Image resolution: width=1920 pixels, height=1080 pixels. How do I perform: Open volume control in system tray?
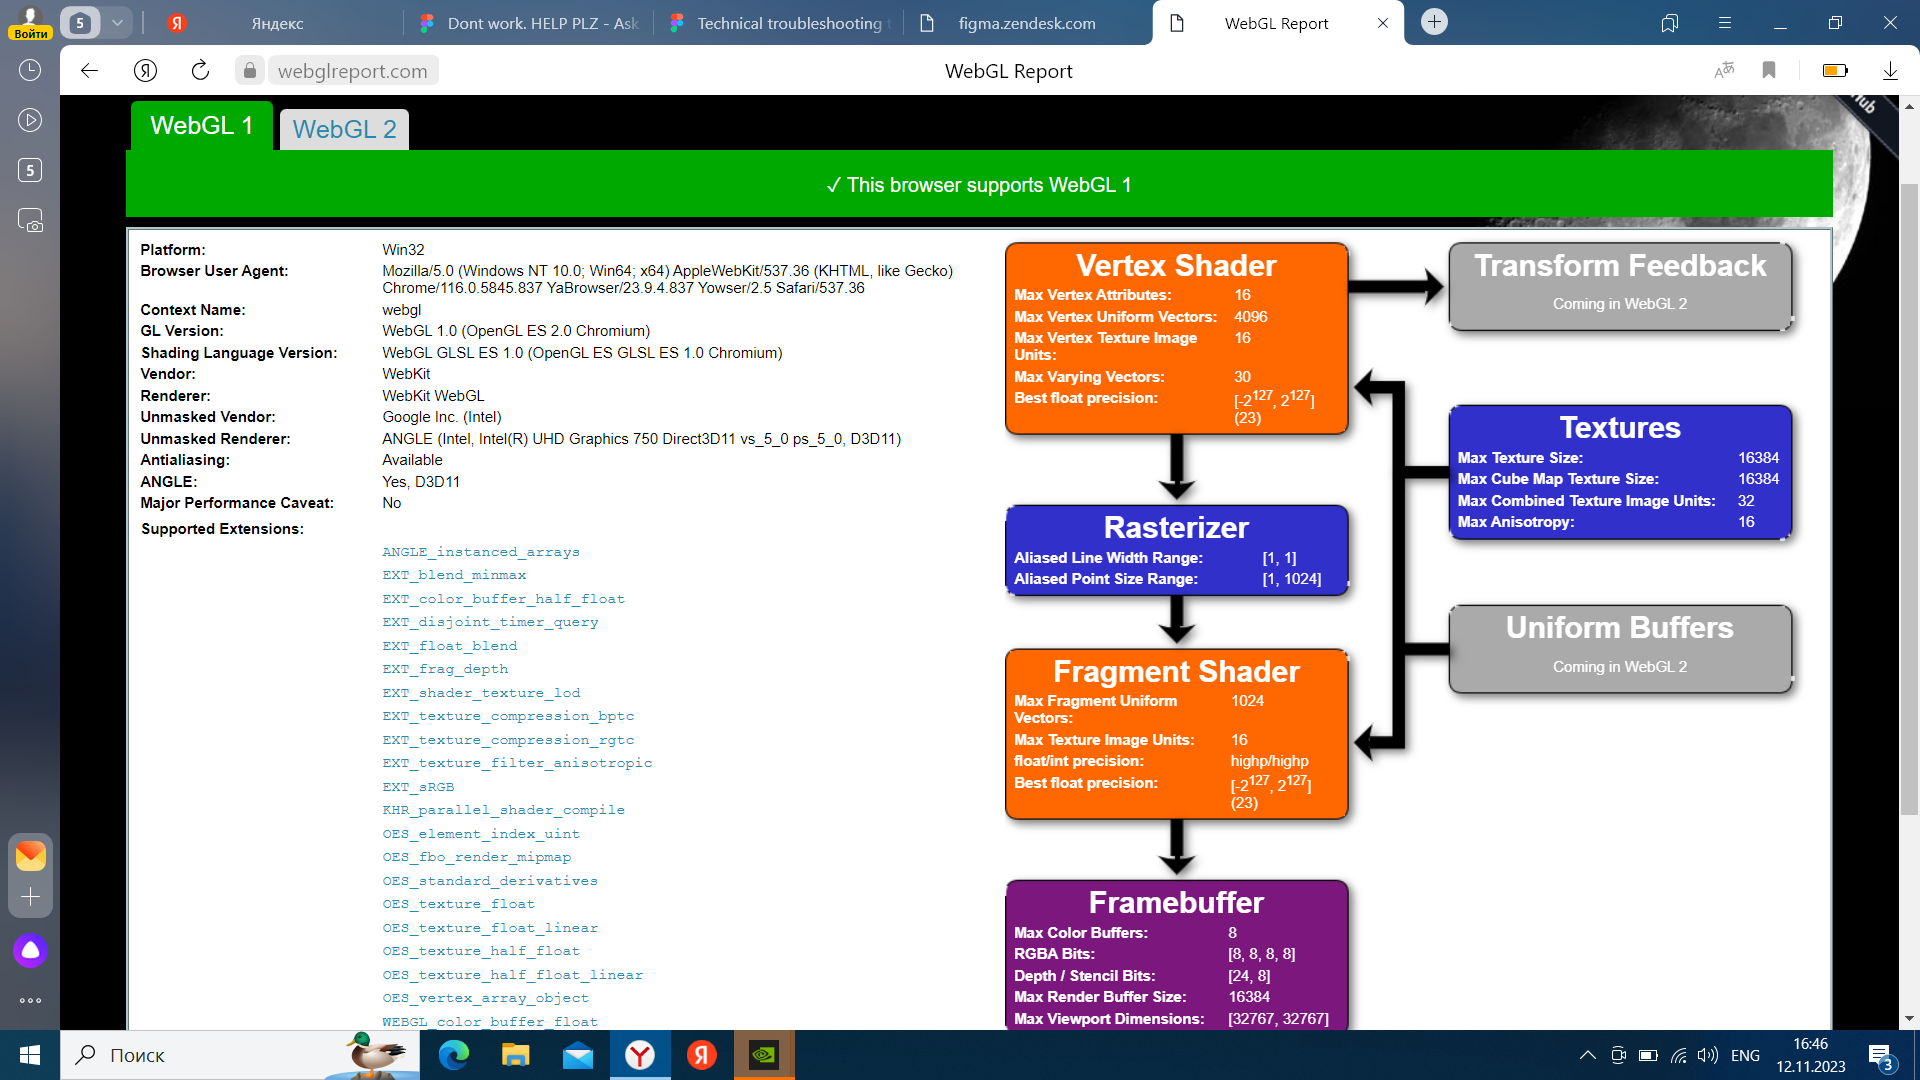1708,1055
